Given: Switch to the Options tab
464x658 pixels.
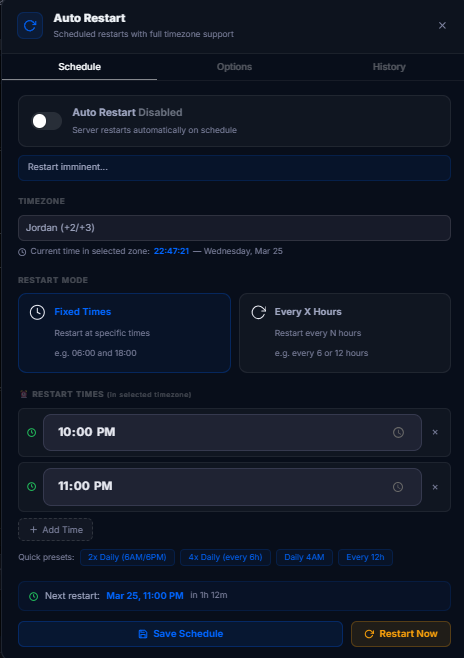Looking at the screenshot, I should click(235, 67).
